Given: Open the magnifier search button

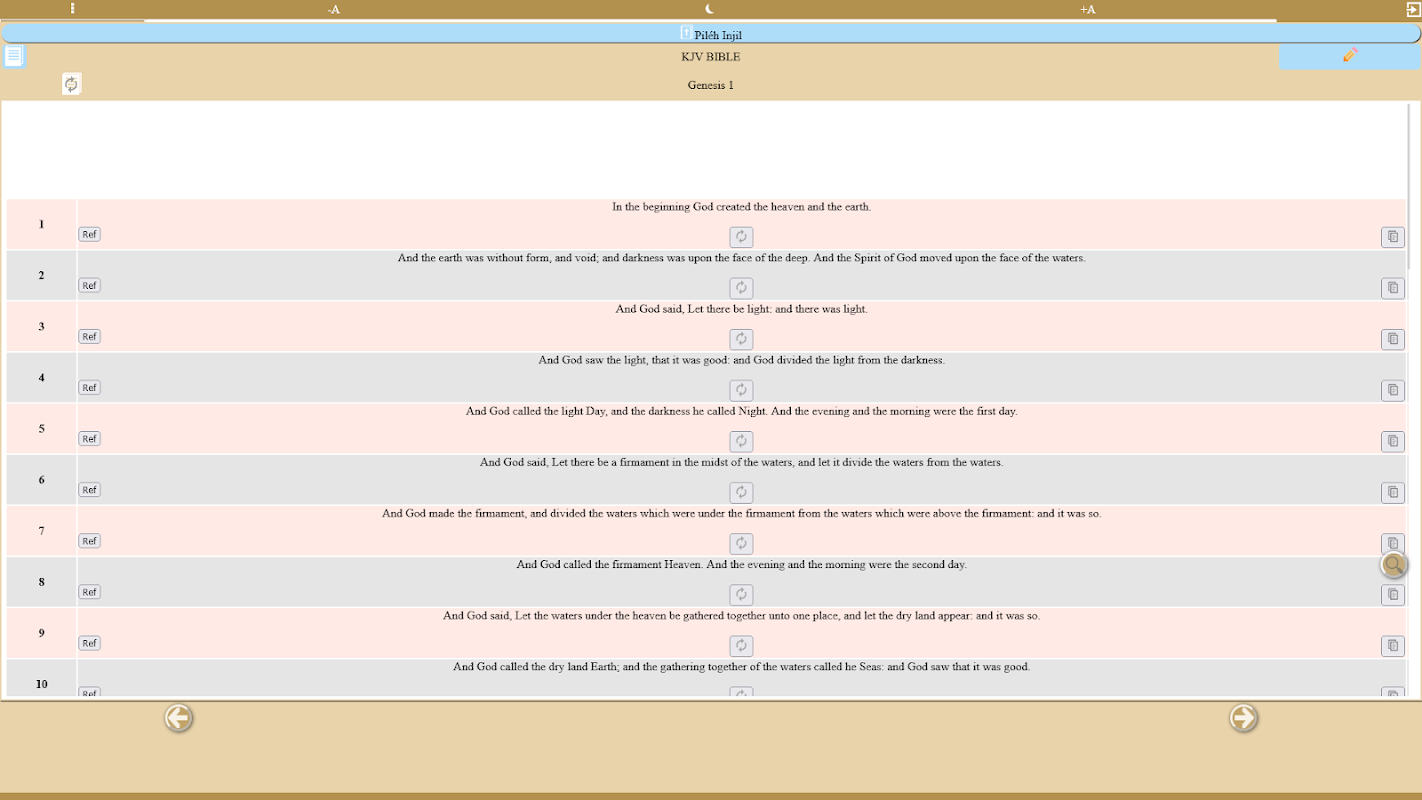Looking at the screenshot, I should (x=1394, y=565).
